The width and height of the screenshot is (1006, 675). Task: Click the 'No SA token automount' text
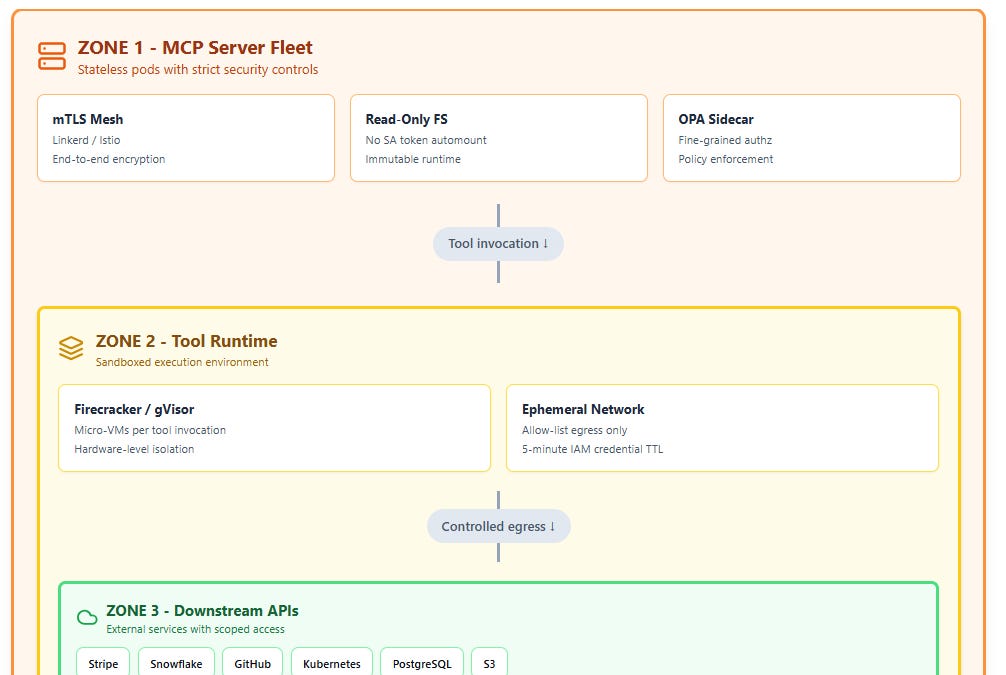426,140
